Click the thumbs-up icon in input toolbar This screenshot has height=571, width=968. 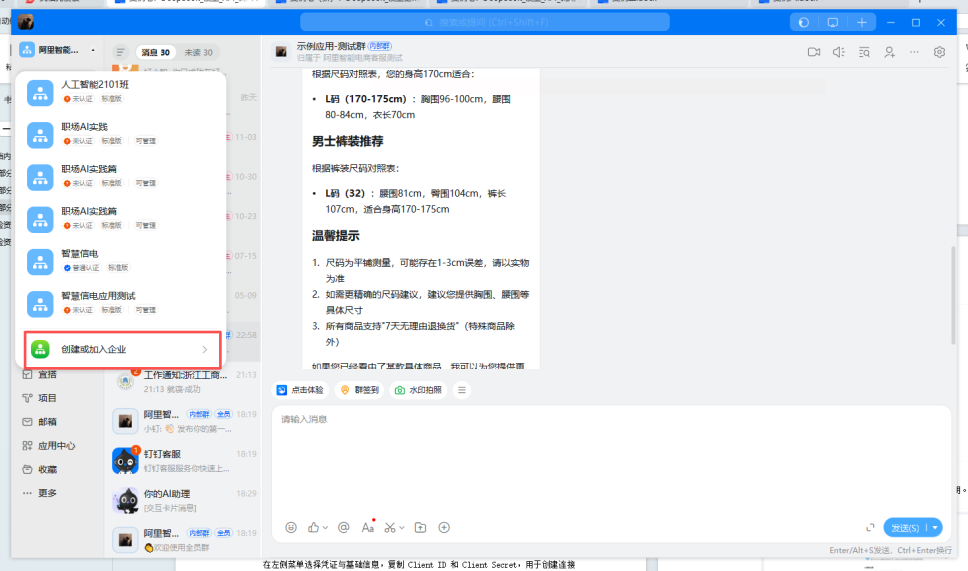click(x=314, y=527)
